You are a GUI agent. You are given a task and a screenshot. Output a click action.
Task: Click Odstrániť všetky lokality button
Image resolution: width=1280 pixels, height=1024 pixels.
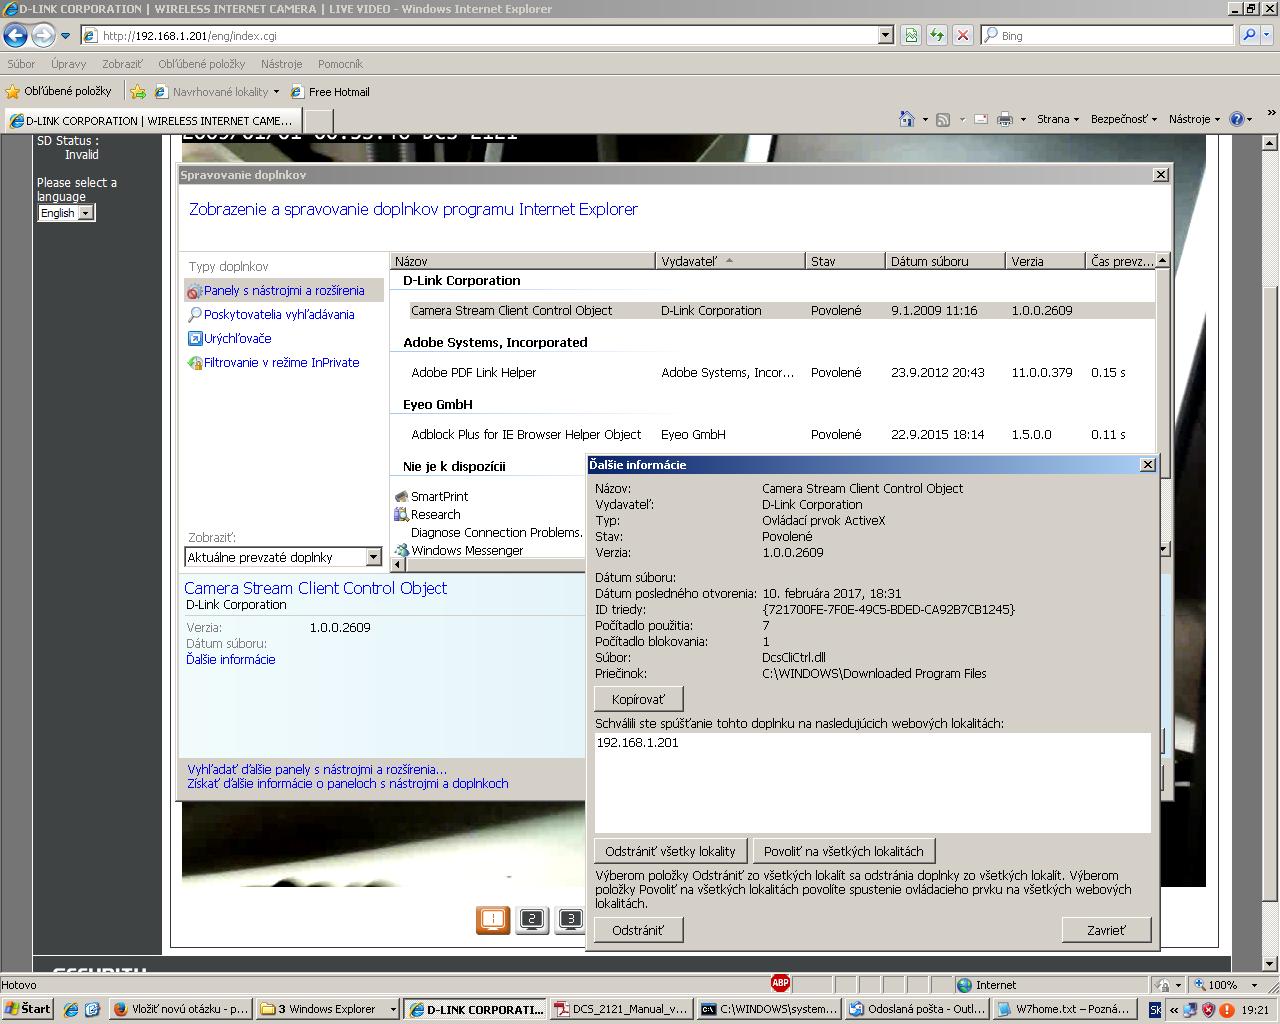(x=670, y=851)
